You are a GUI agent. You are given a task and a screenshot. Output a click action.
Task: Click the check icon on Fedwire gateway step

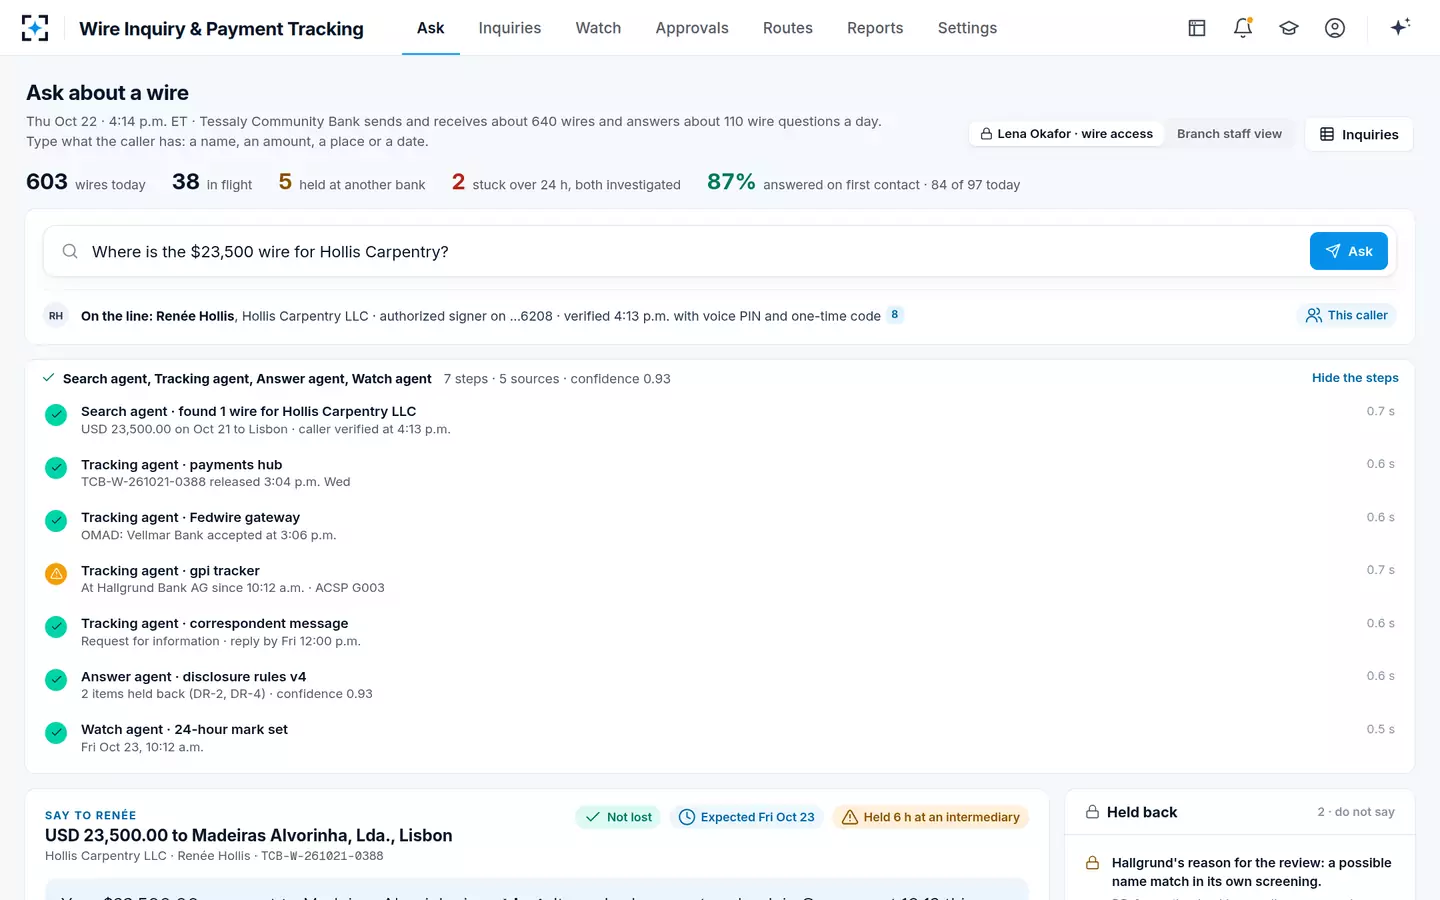click(56, 521)
